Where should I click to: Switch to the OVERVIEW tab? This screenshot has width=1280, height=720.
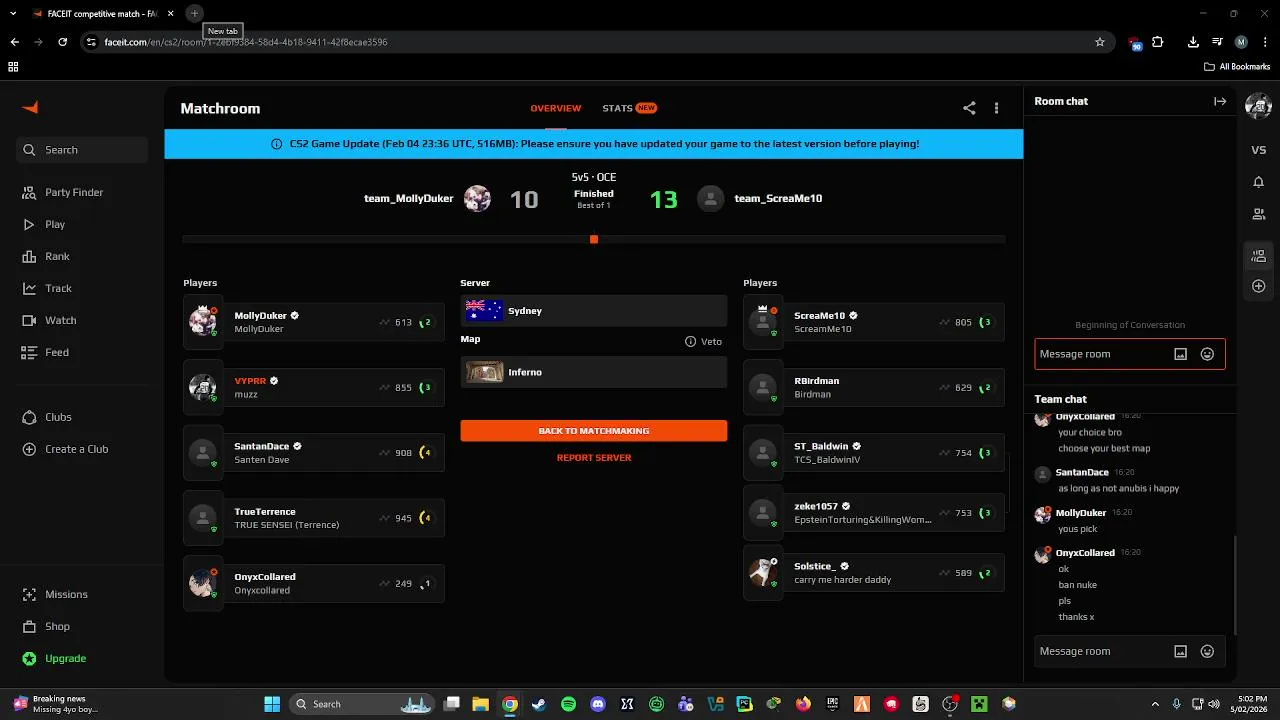(x=555, y=108)
